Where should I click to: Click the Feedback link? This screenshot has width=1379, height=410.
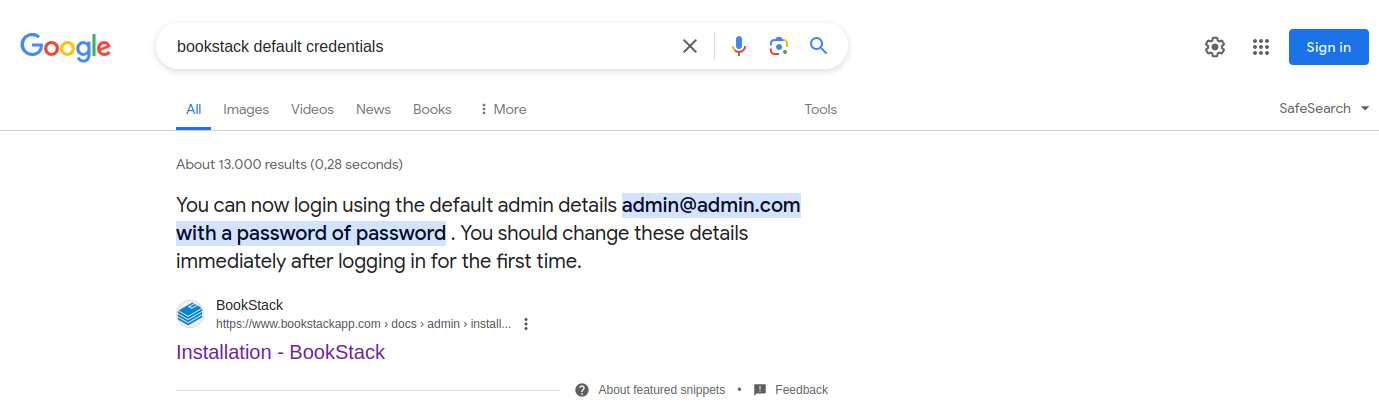801,390
